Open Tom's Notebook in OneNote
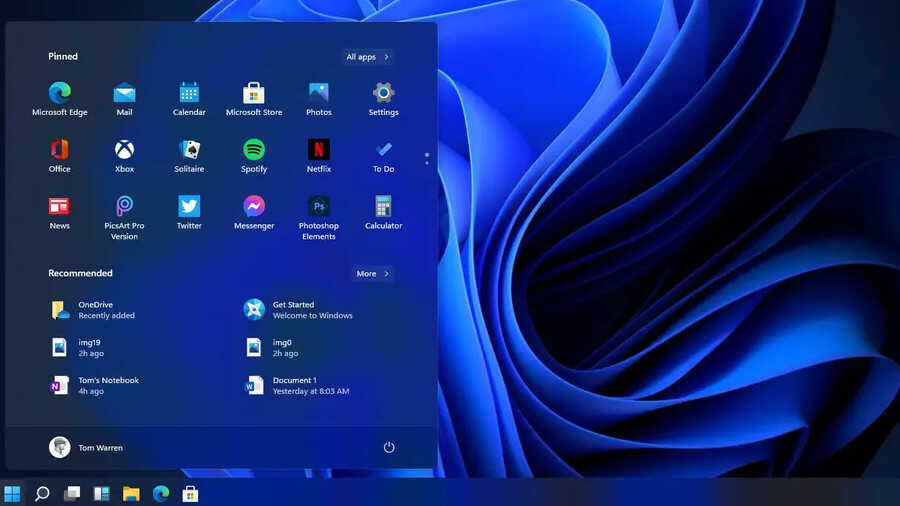900x506 pixels. coord(95,386)
